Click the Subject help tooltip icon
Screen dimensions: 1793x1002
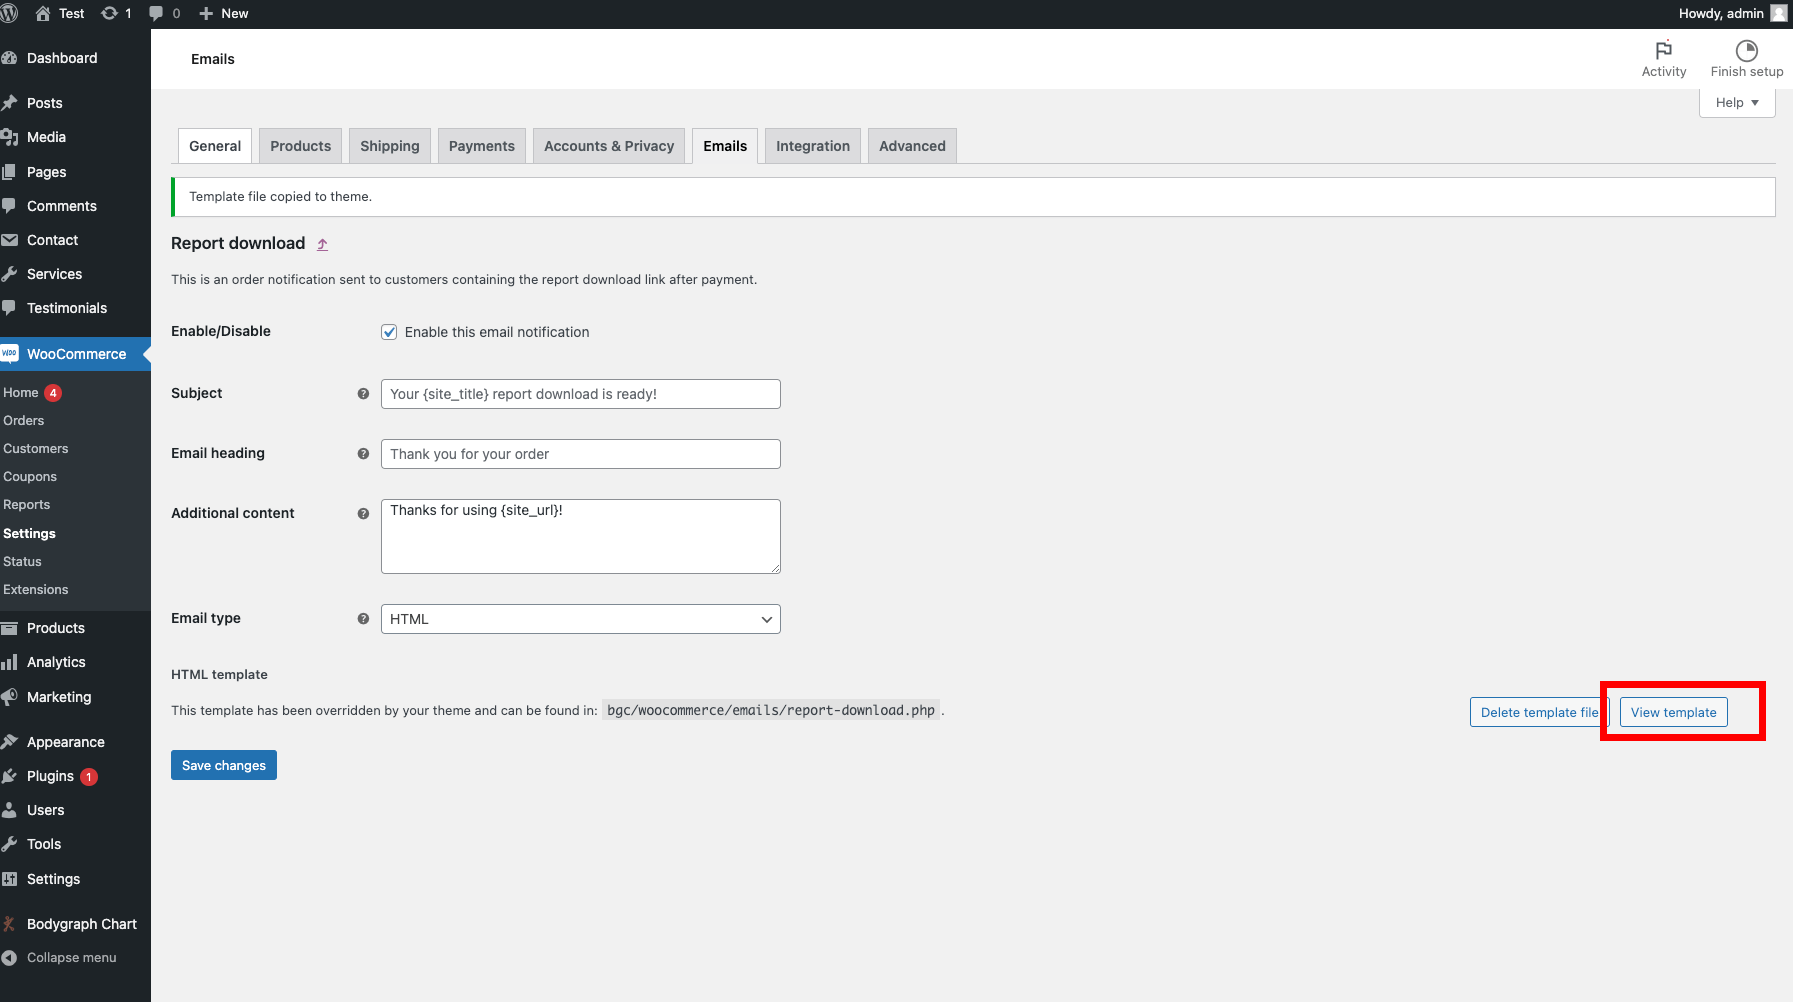point(363,394)
